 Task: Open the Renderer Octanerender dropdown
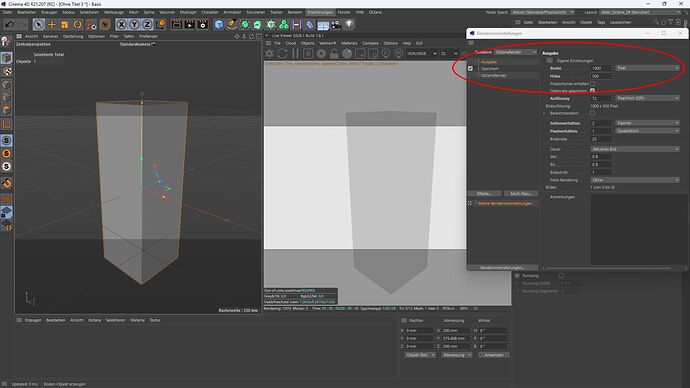(516, 52)
